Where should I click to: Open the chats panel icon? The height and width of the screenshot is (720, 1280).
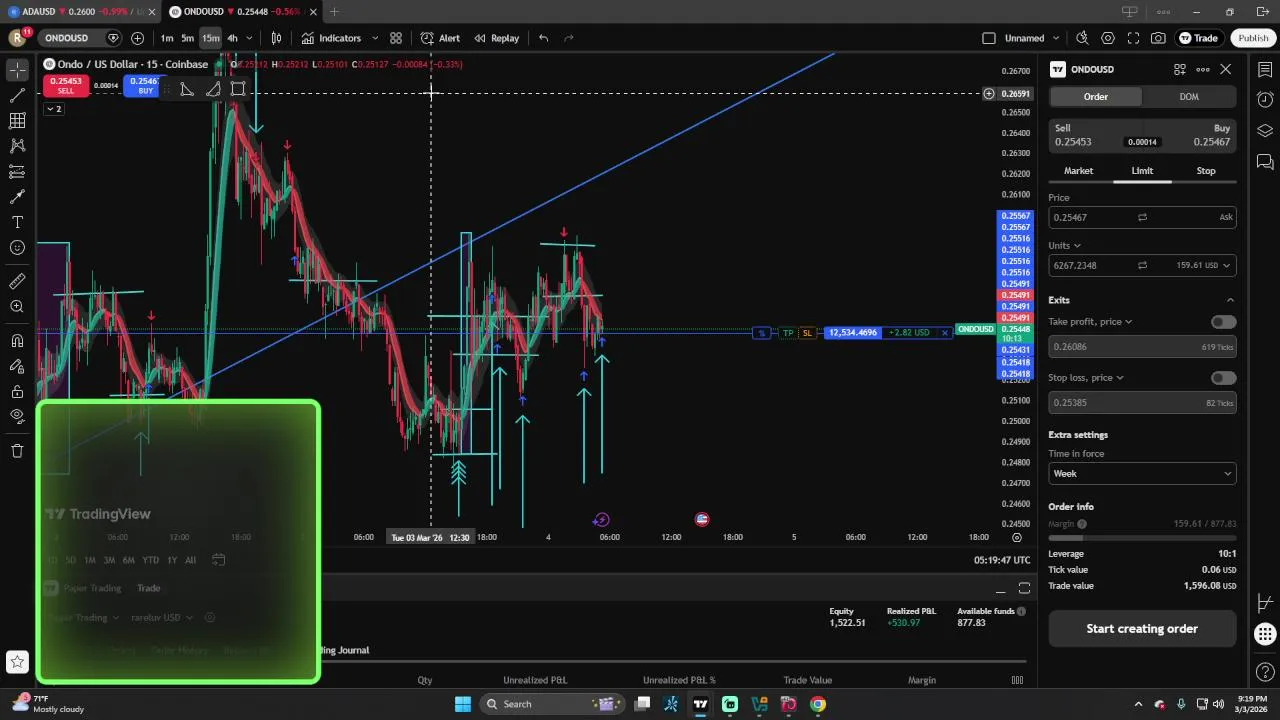point(1265,161)
